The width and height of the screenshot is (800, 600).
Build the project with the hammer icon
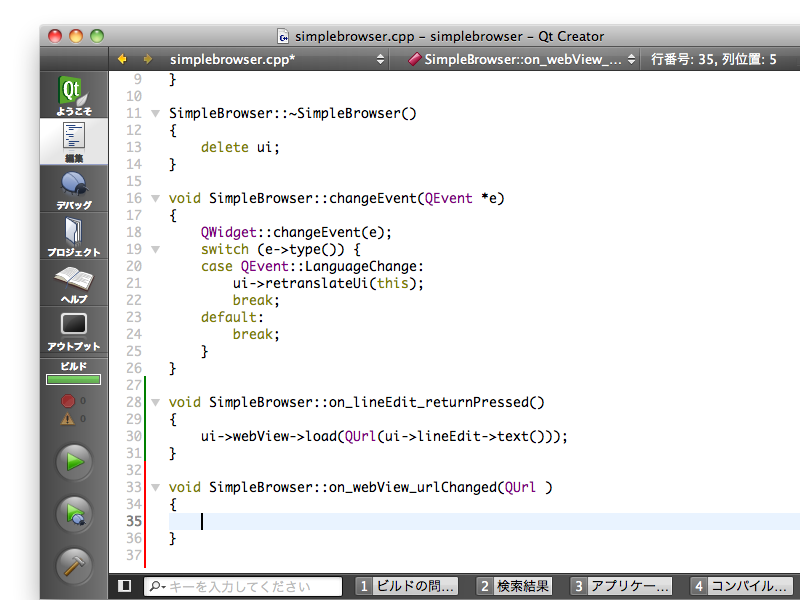pos(74,565)
